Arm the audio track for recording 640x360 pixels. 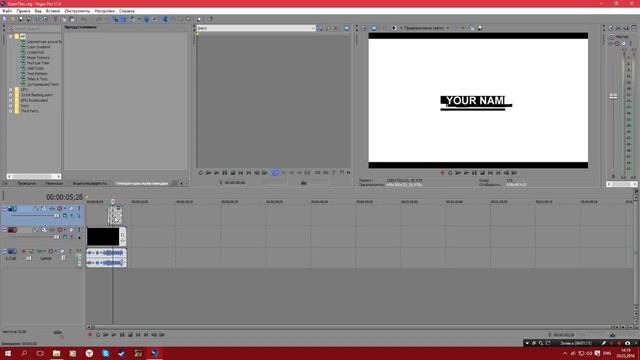[x=24, y=251]
